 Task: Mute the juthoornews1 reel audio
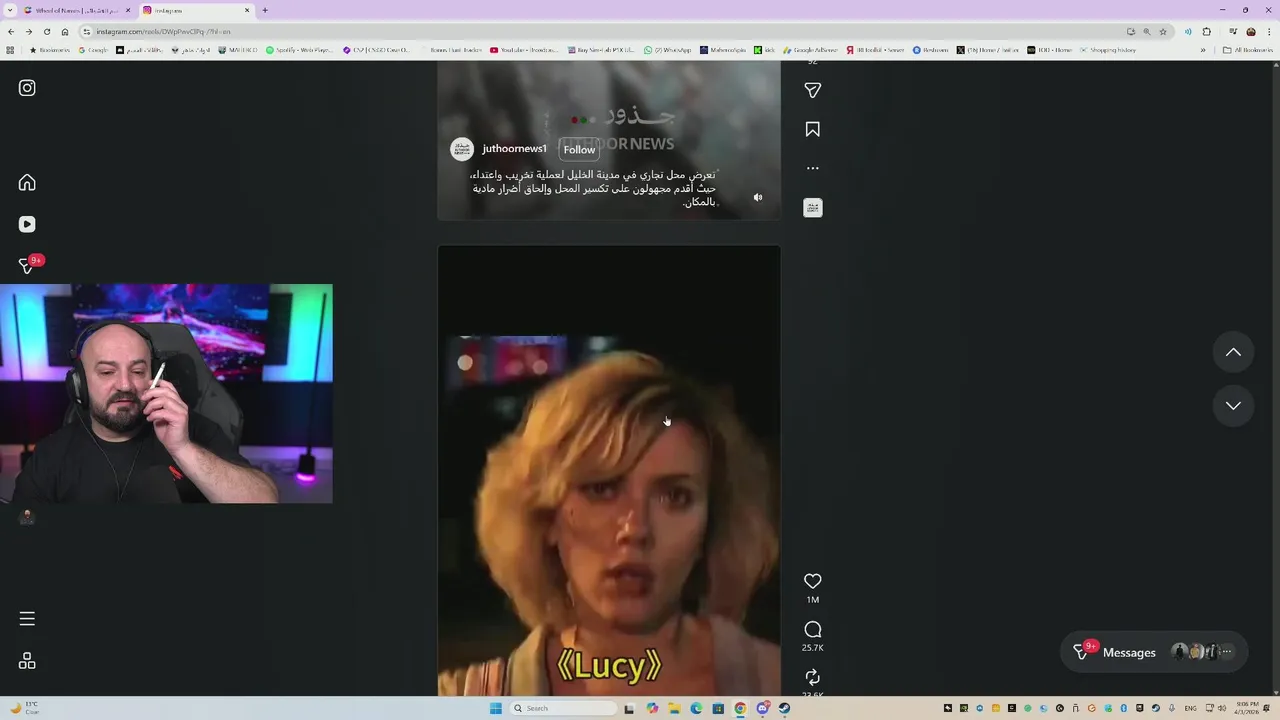coord(758,197)
